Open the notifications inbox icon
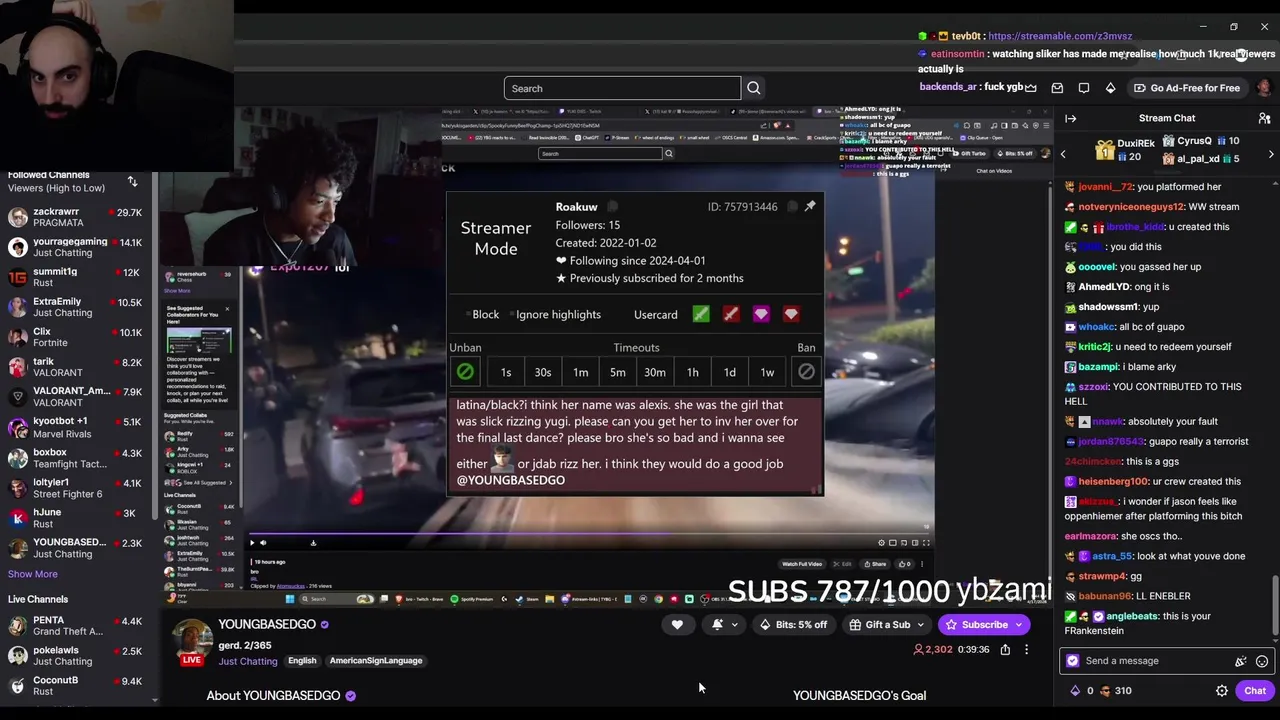 point(1057,88)
